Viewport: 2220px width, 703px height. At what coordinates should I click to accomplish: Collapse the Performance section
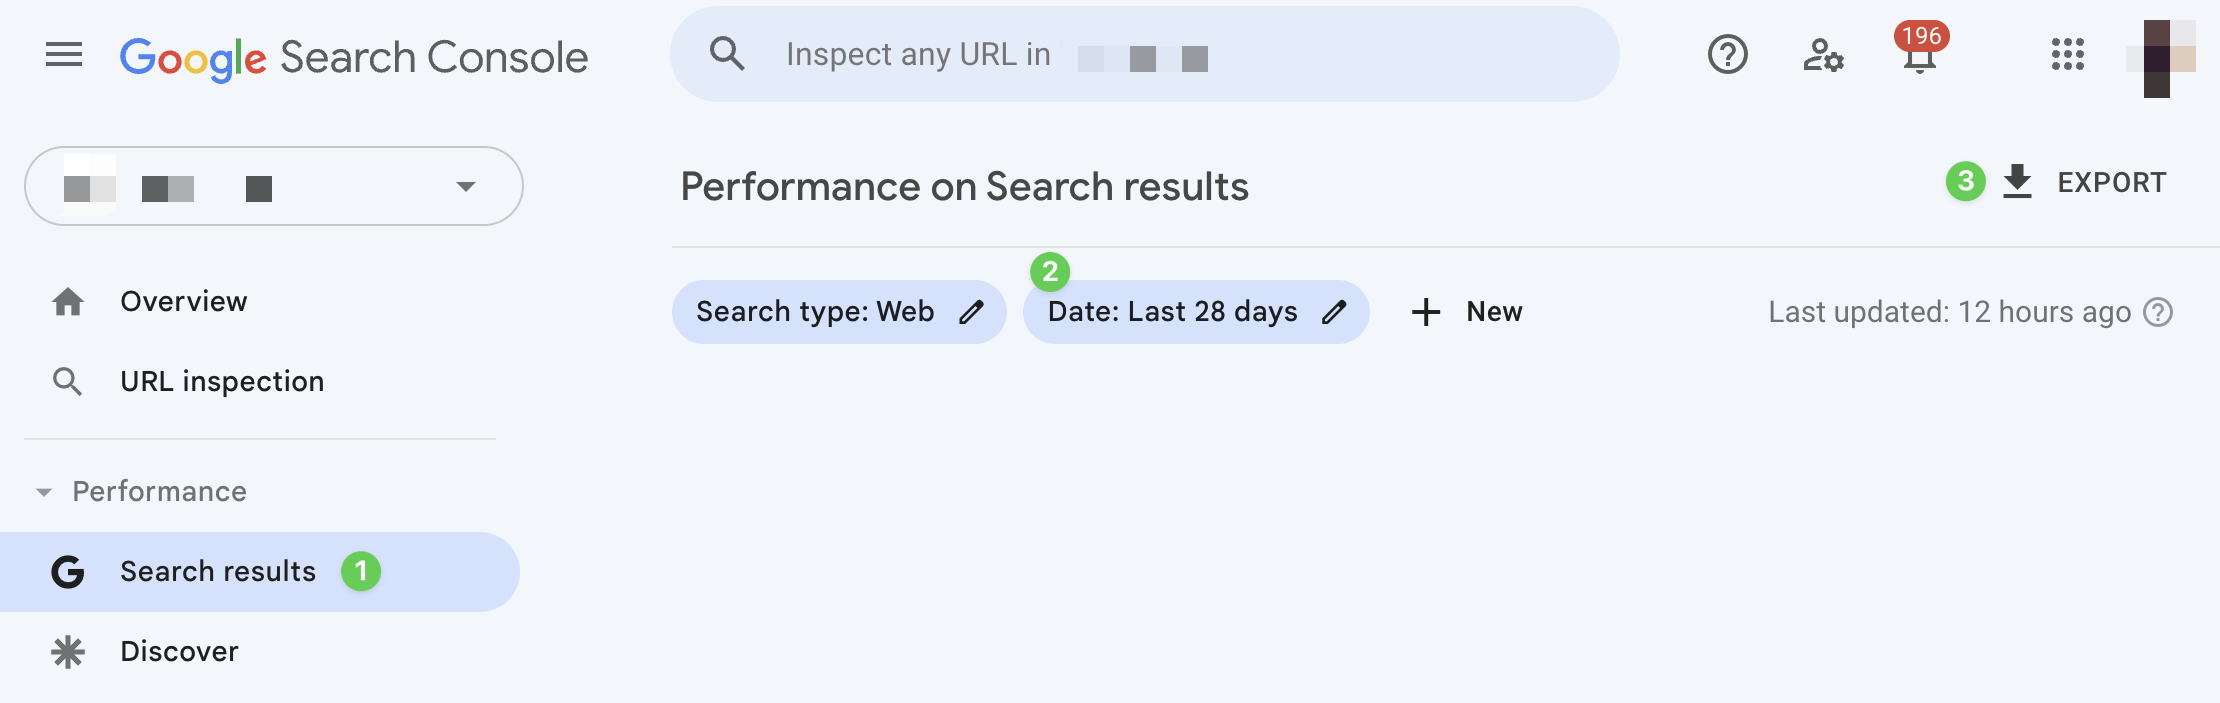(x=44, y=492)
